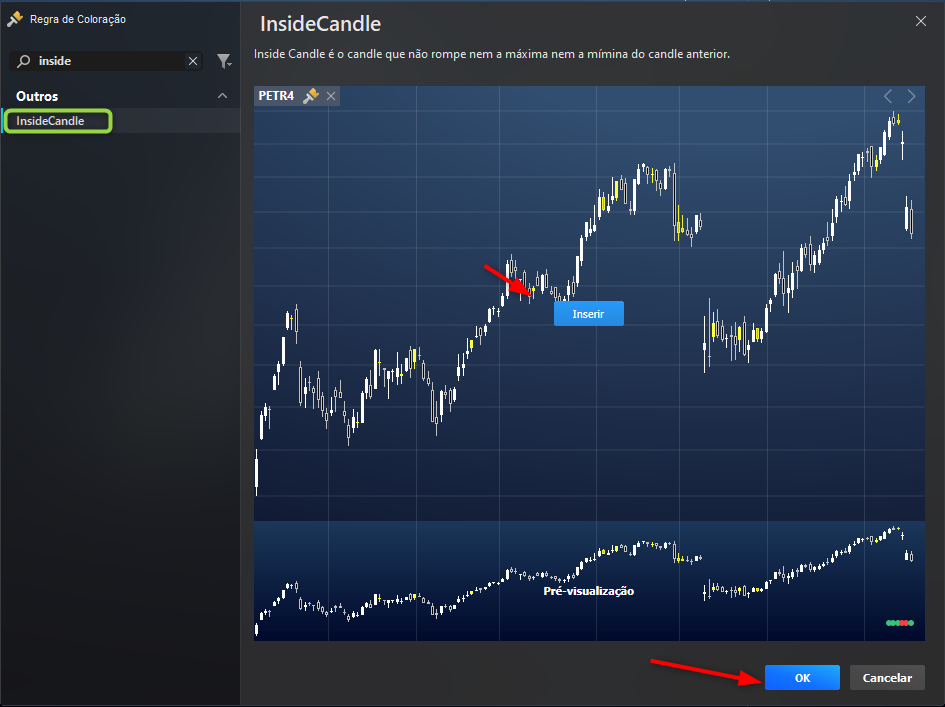This screenshot has height=707, width=945.
Task: Close the PETR4 chart tab
Action: (x=331, y=96)
